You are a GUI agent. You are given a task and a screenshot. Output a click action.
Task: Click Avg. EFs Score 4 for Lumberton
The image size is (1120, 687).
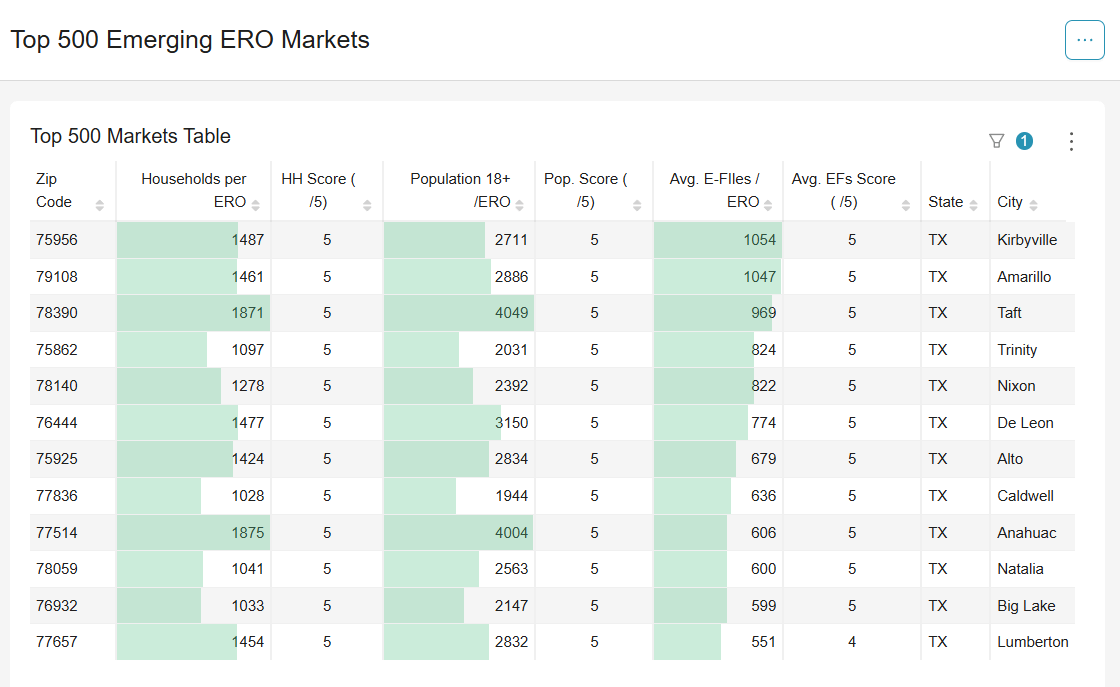(x=852, y=642)
